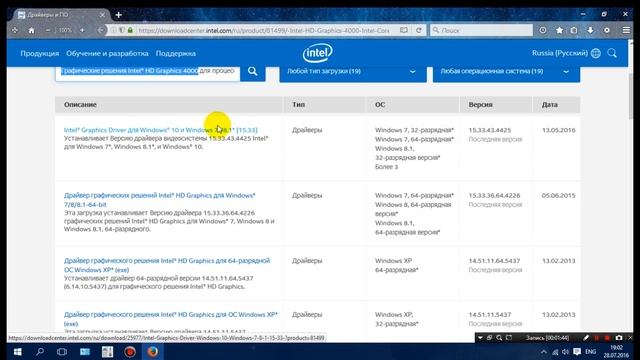Open Обучение и разработка menu
Screen dimensions: 640x360
[107, 53]
